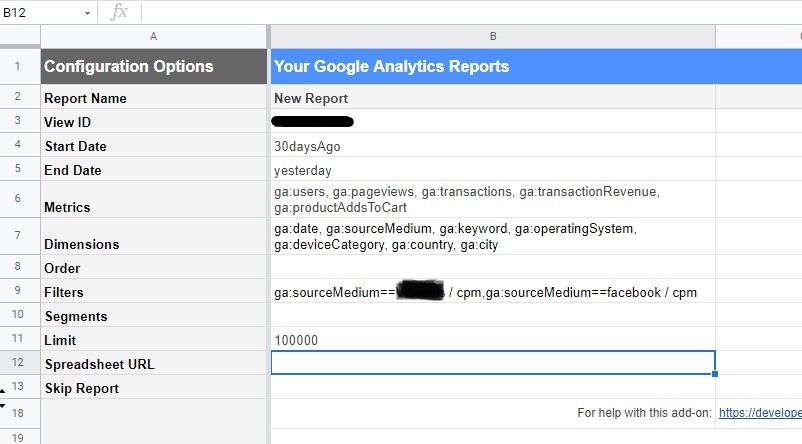Select the New Report cell

tap(493, 97)
